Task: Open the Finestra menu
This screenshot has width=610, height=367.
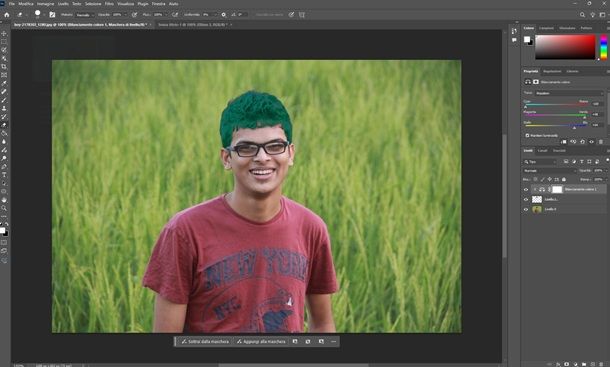Action: 158,4
